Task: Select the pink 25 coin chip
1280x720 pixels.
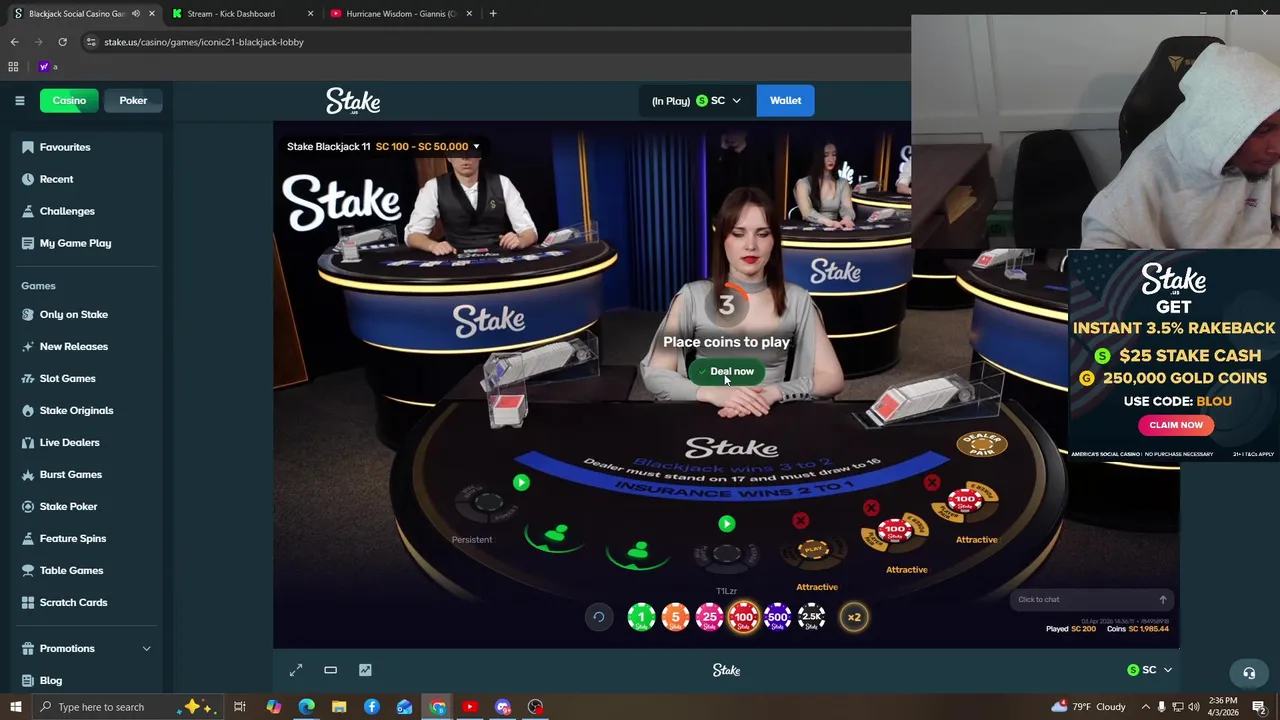Action: coord(709,617)
